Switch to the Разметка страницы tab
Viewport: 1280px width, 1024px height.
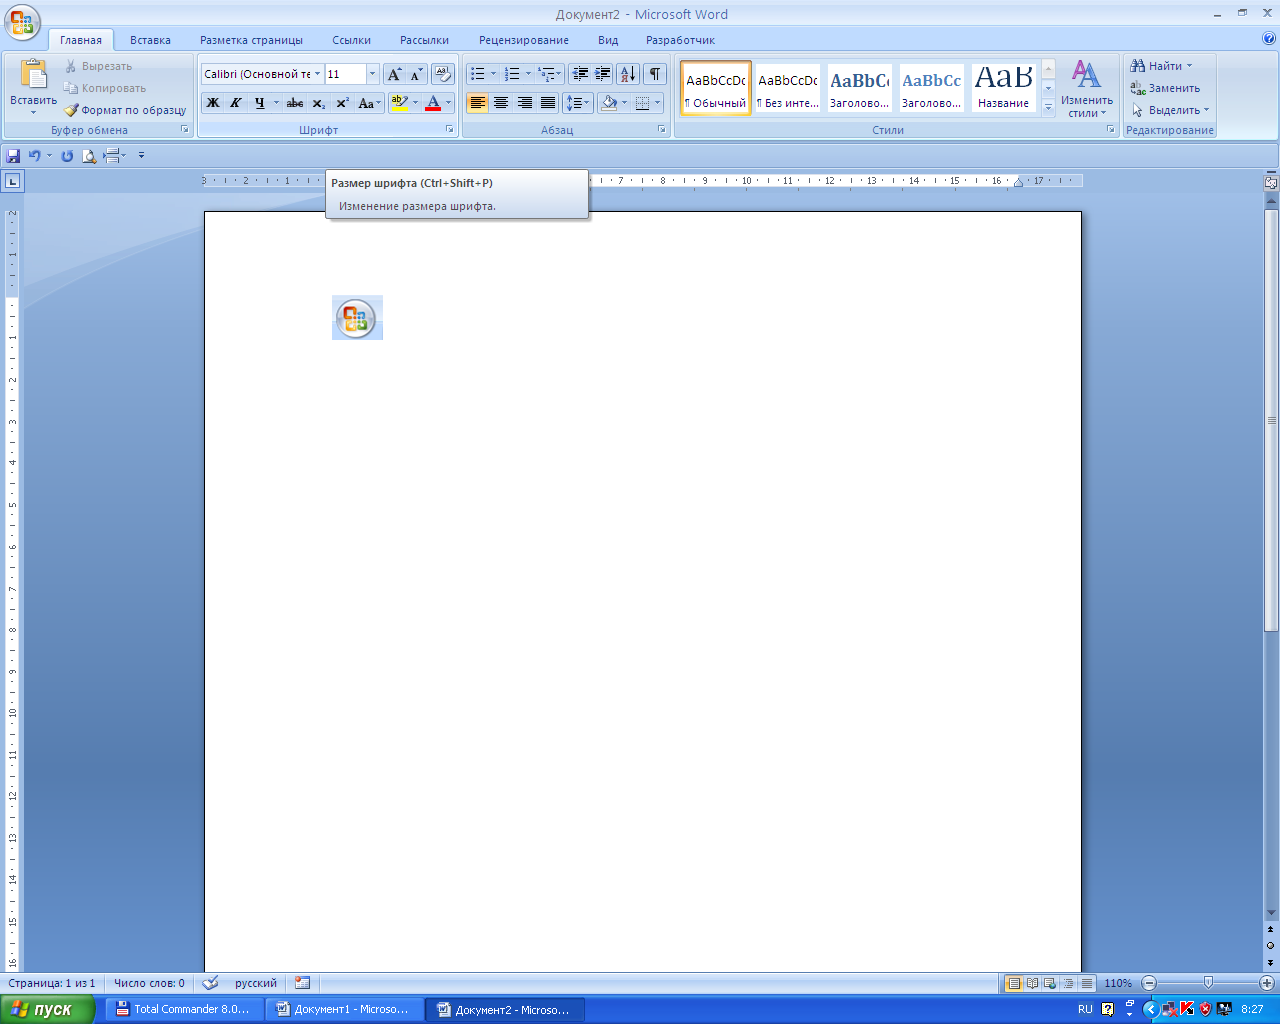coord(251,40)
